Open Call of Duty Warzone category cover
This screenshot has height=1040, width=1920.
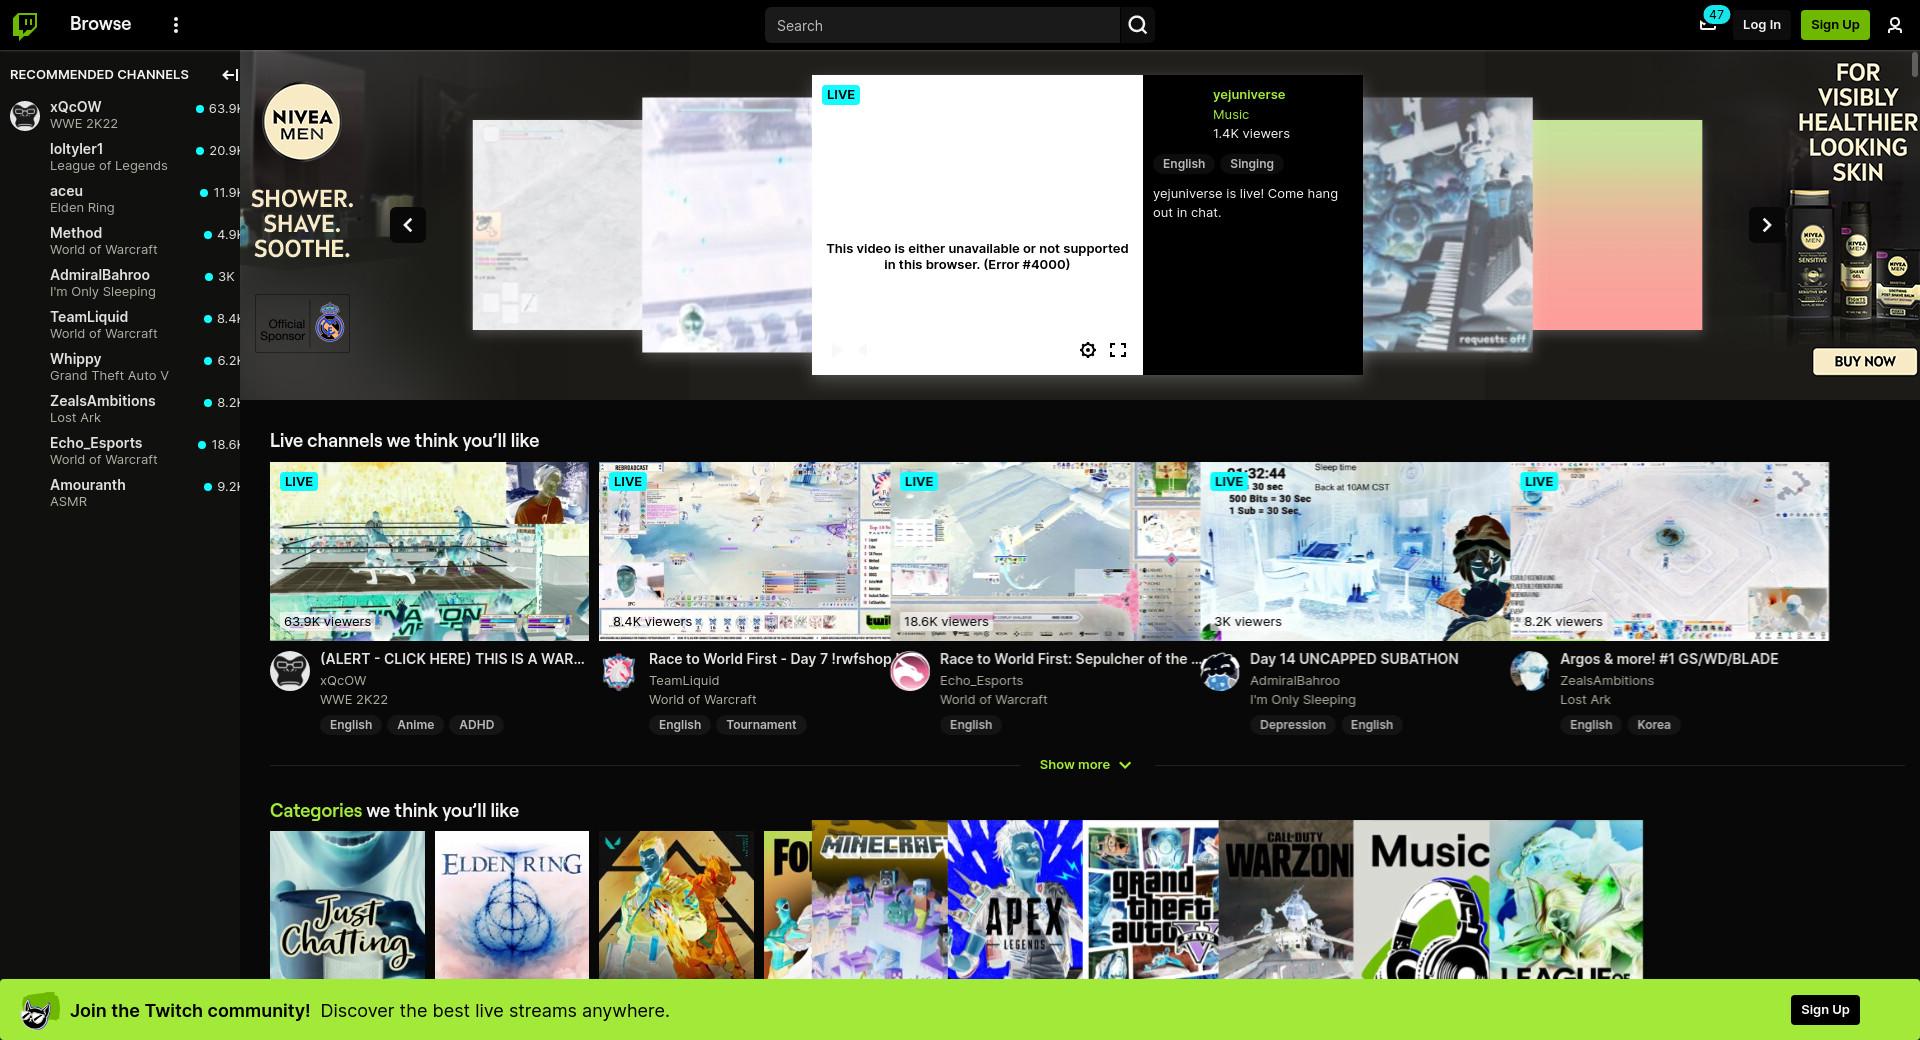[x=1286, y=900]
